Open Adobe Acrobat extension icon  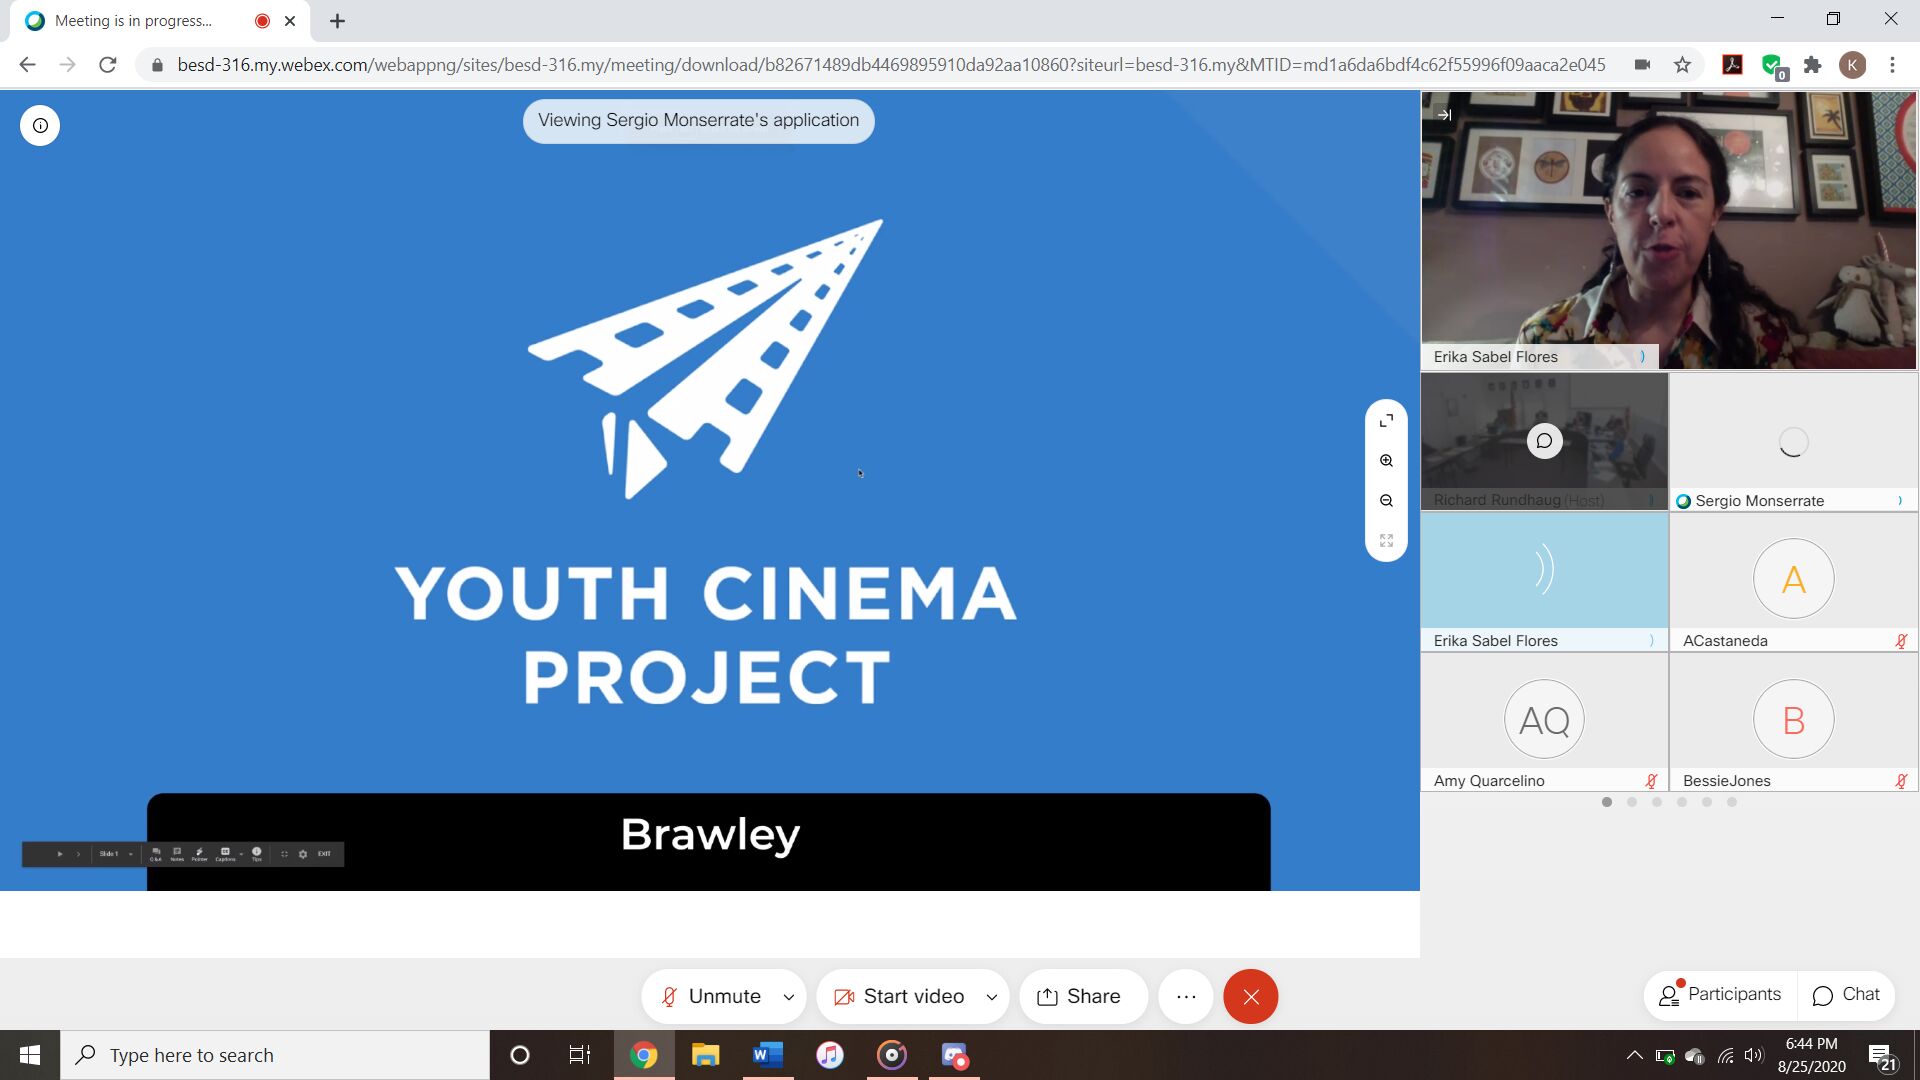tap(1732, 65)
